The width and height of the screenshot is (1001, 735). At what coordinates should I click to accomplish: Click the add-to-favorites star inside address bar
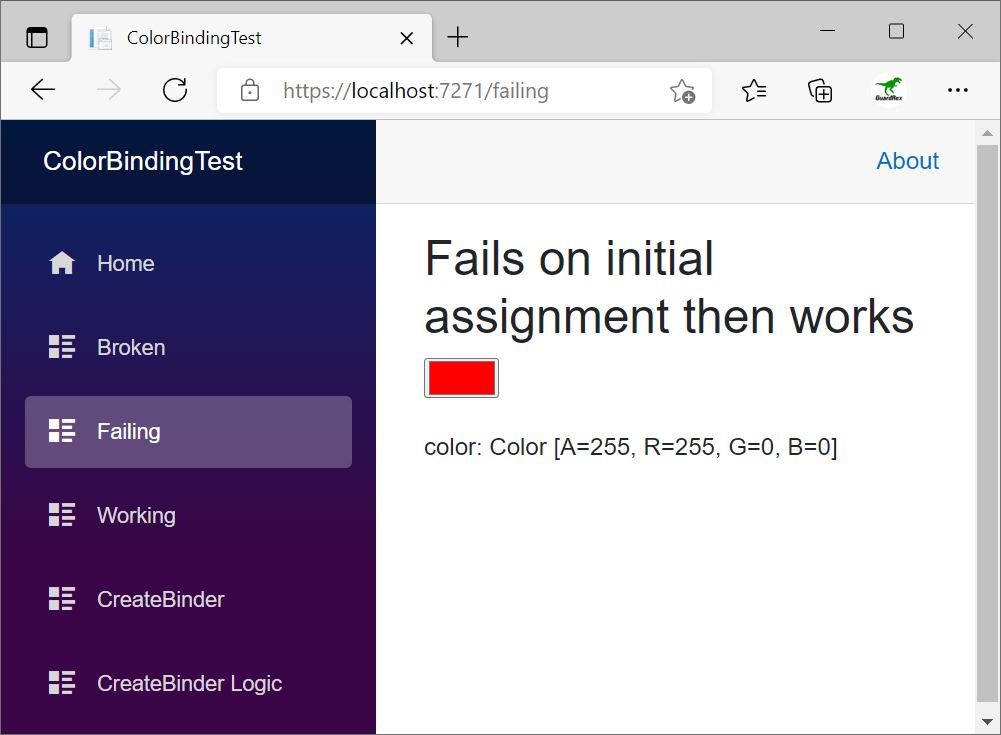(682, 91)
